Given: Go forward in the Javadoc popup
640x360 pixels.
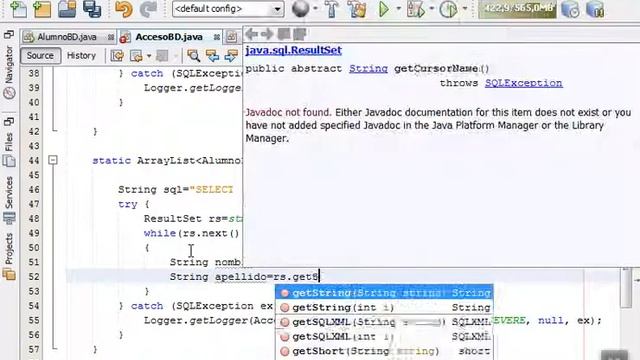Looking at the screenshot, I should pos(267,34).
